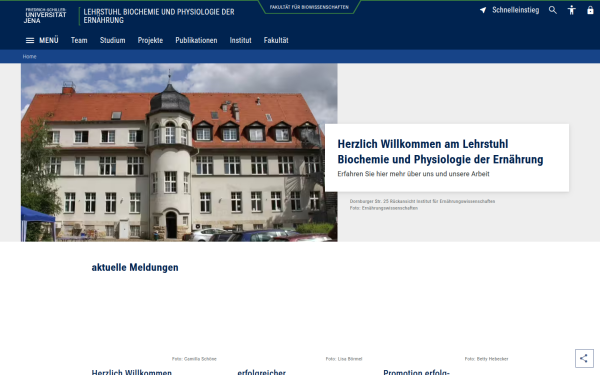Click the Lehrstuhl Biochemie und Physiologie title
Viewport: 600px width, 375px height.
pos(159,16)
